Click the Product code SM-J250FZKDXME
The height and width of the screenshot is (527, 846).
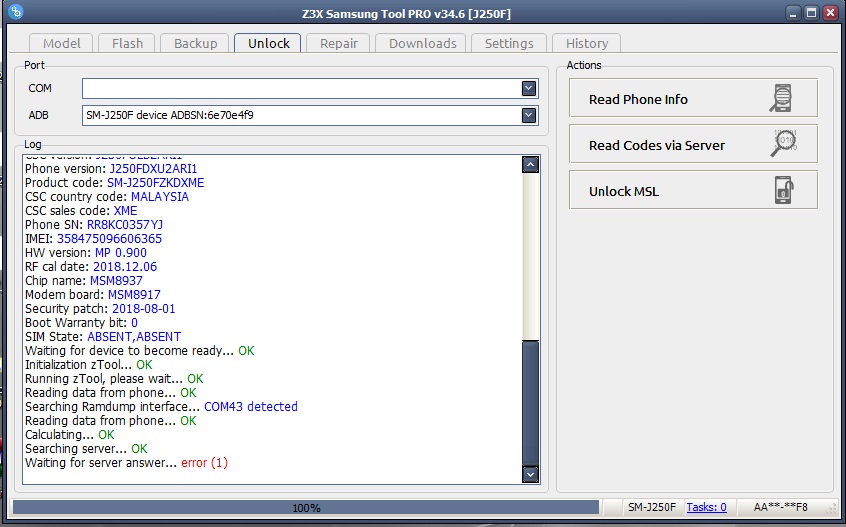coord(155,183)
